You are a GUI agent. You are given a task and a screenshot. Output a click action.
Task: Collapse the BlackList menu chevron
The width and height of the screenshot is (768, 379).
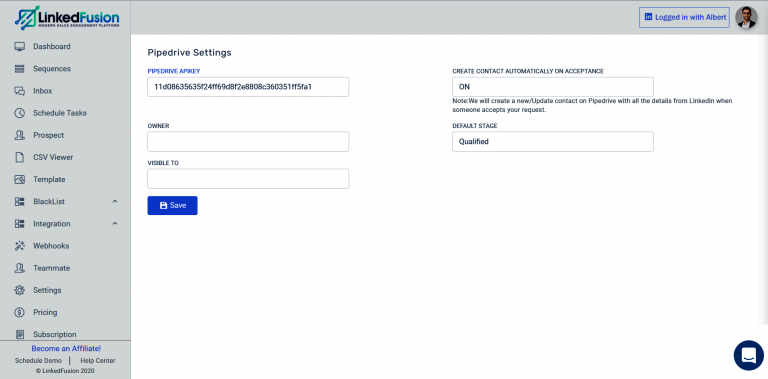tap(115, 201)
